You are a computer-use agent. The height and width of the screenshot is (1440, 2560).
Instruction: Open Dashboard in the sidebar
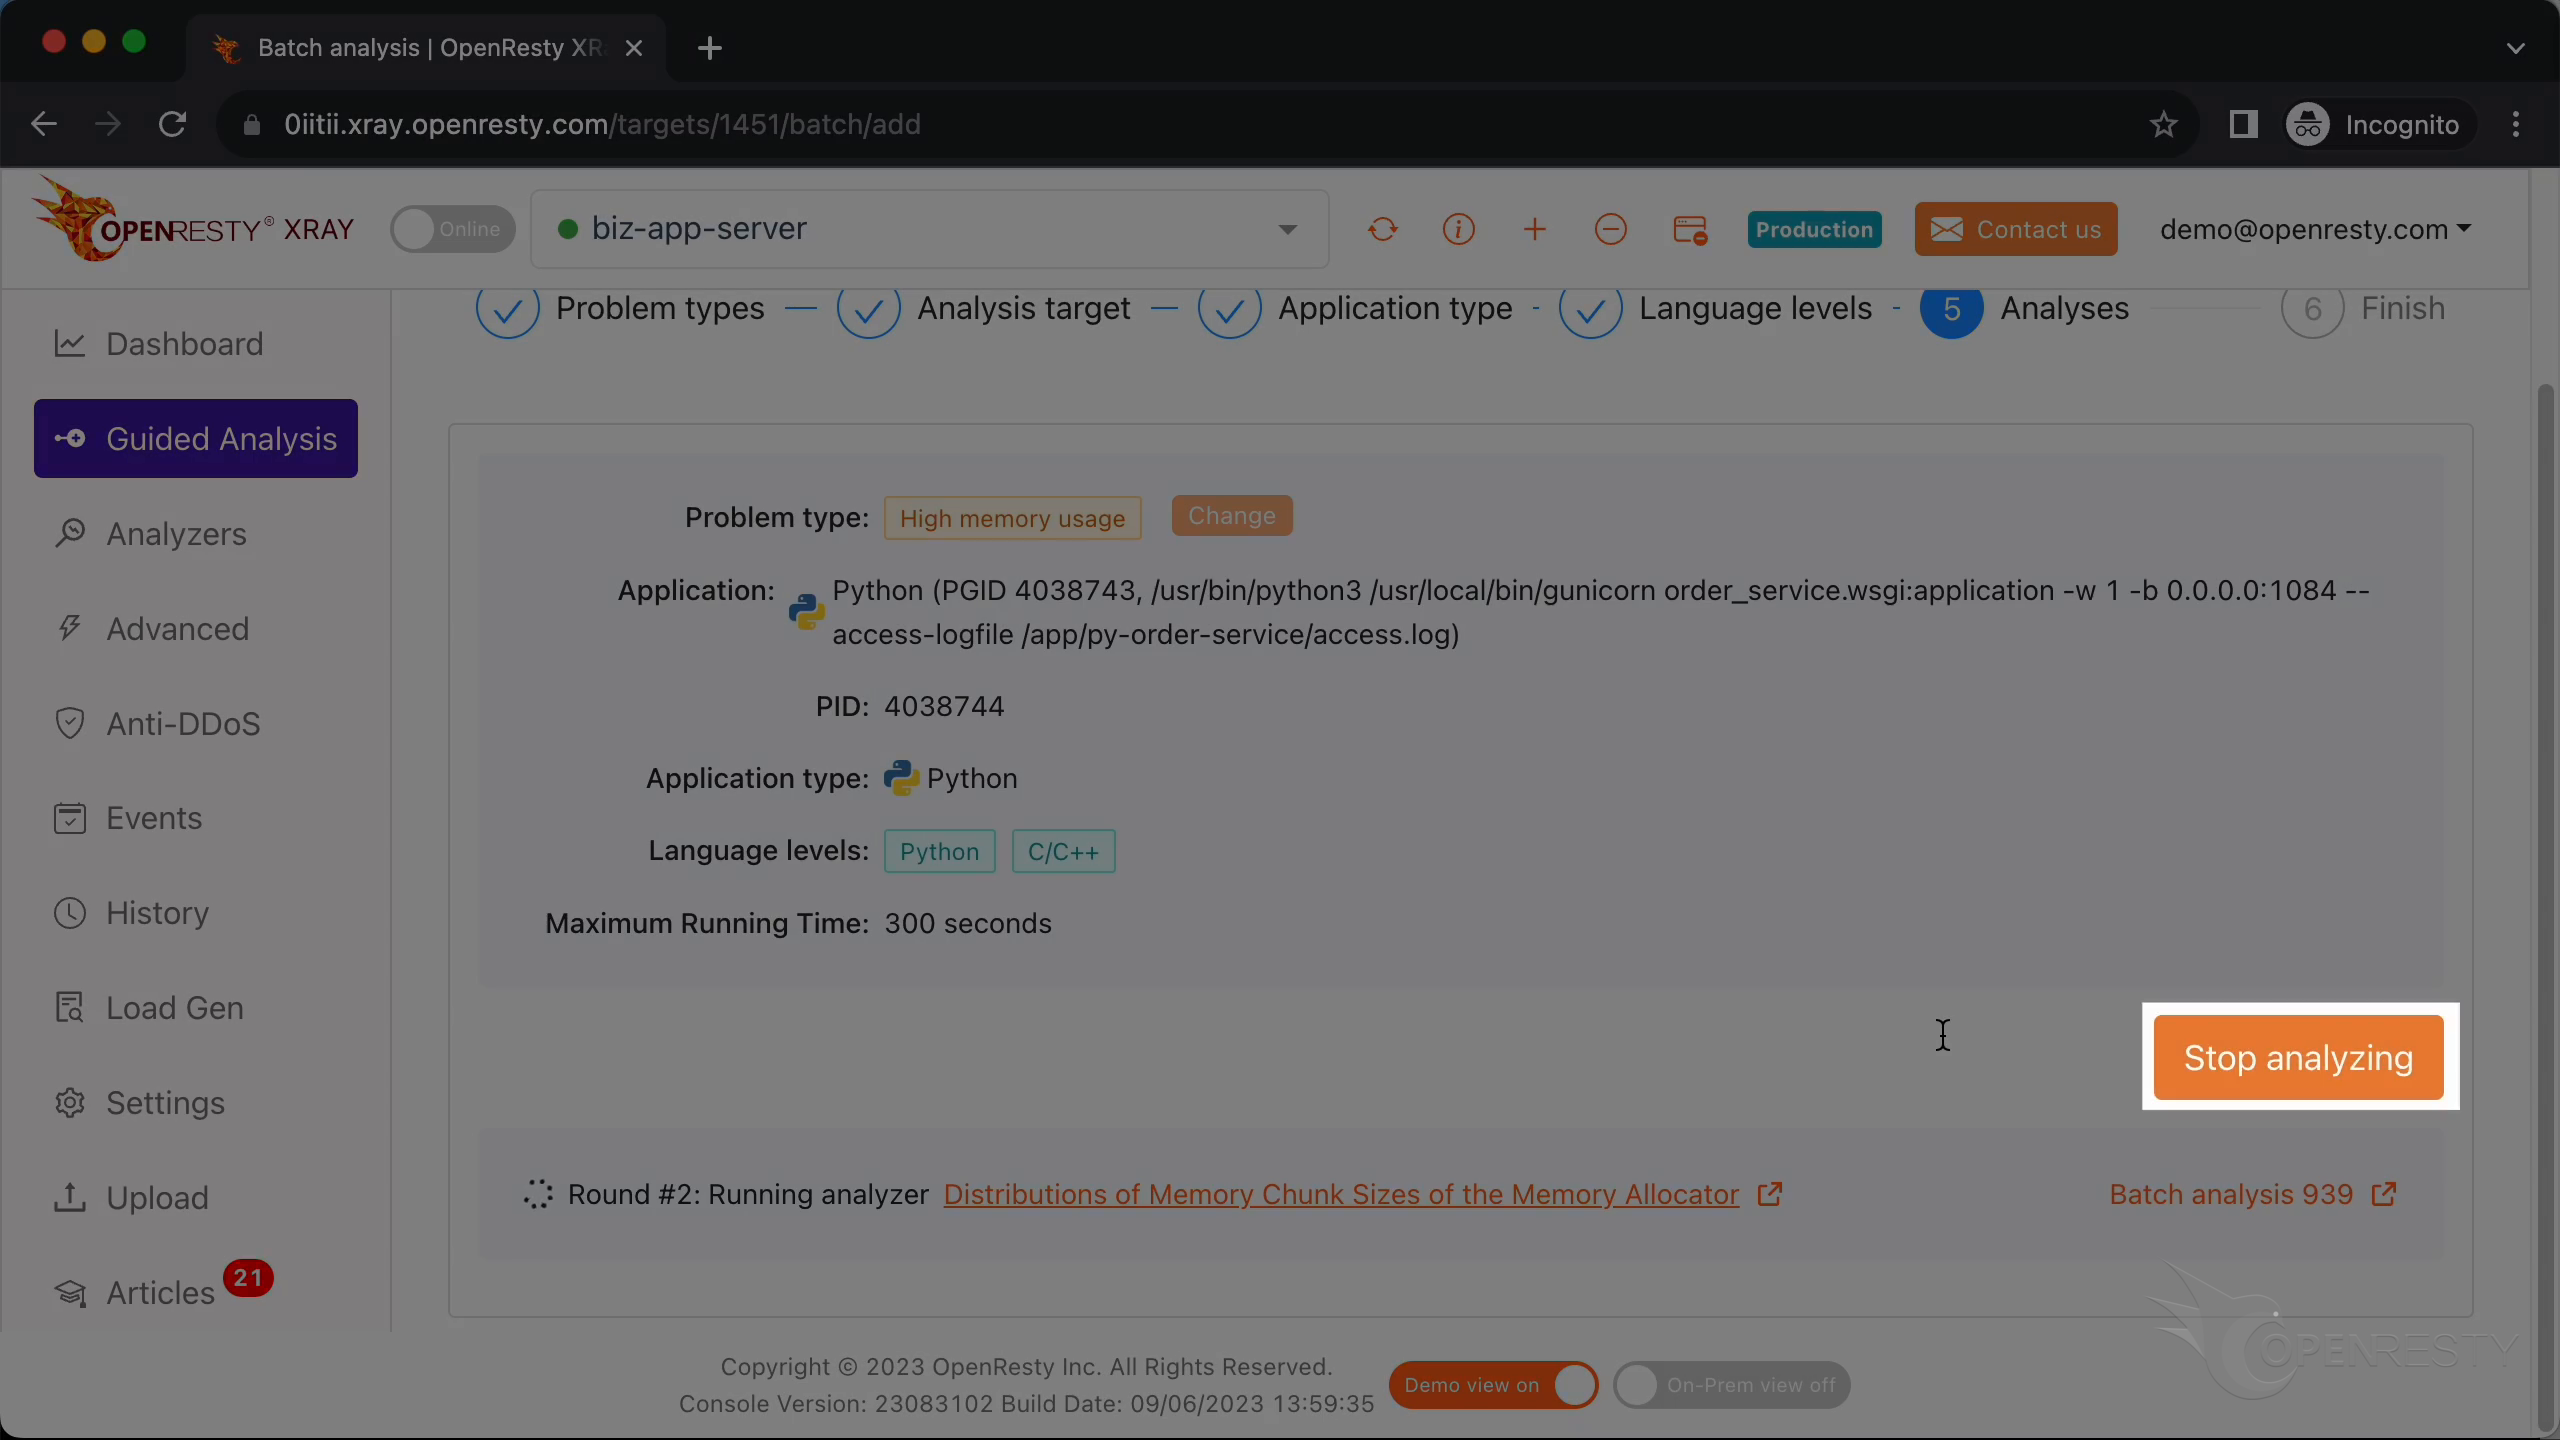click(195, 344)
